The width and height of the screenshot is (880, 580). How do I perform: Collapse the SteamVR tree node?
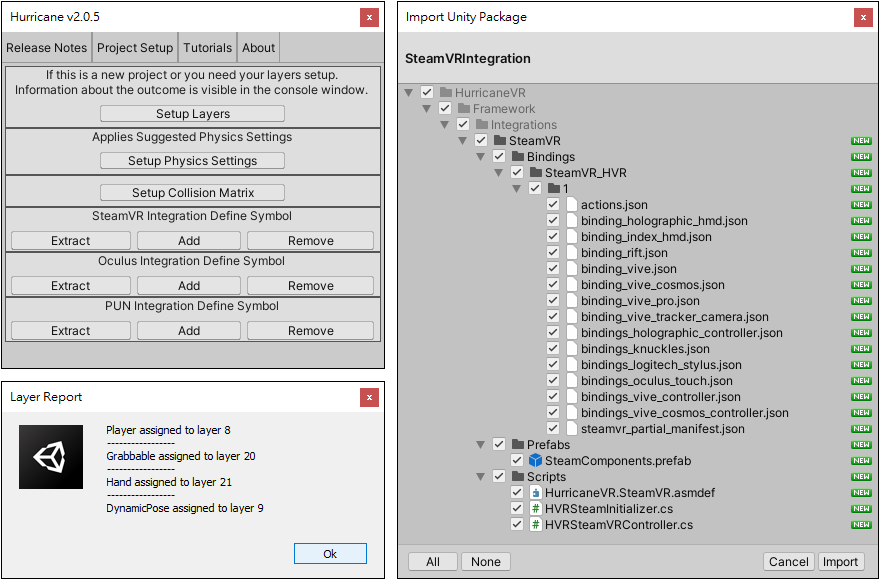click(462, 140)
